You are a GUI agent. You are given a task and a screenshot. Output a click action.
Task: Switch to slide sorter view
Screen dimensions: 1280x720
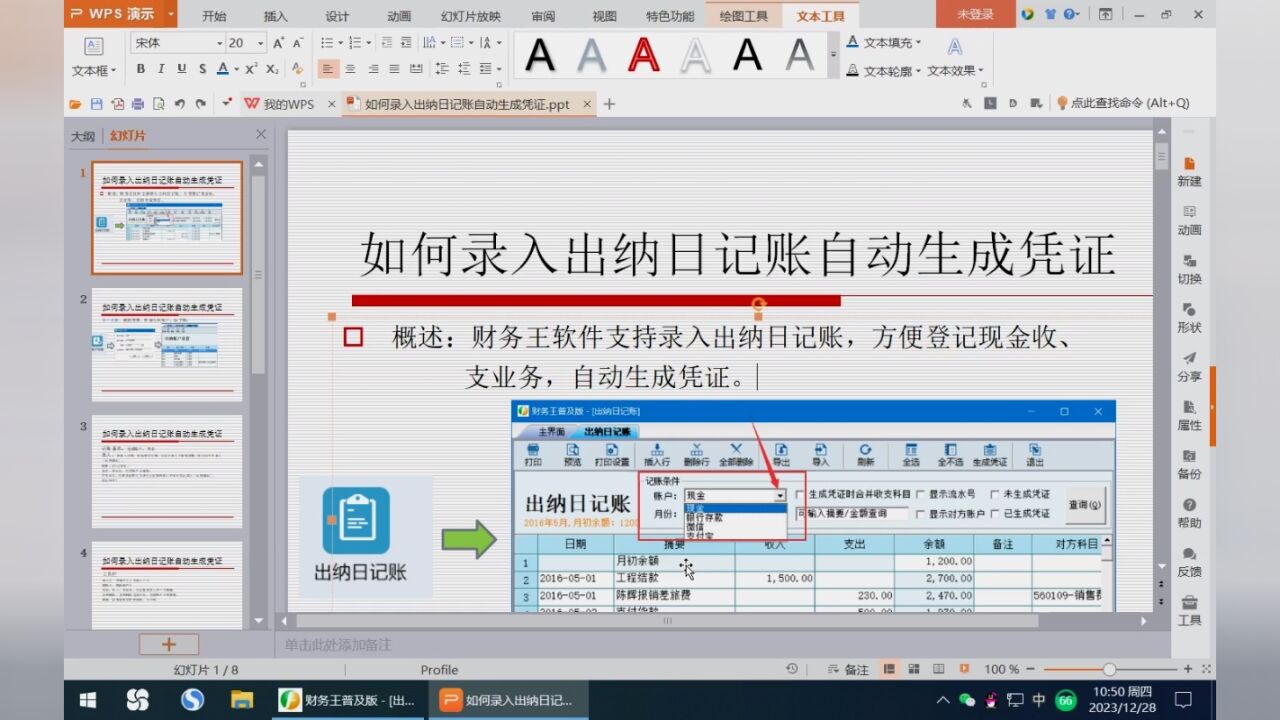click(913, 669)
